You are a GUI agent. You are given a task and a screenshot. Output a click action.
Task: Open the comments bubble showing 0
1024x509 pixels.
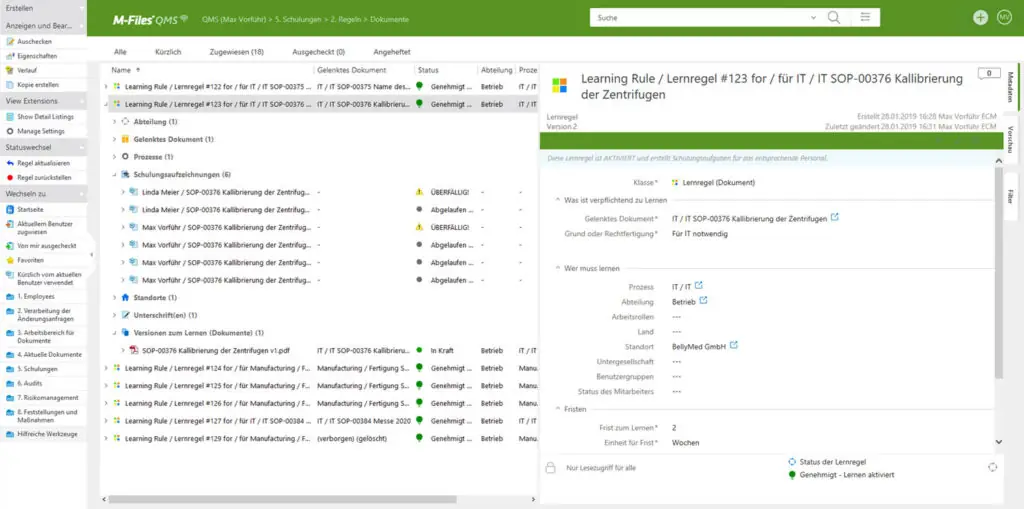click(989, 74)
